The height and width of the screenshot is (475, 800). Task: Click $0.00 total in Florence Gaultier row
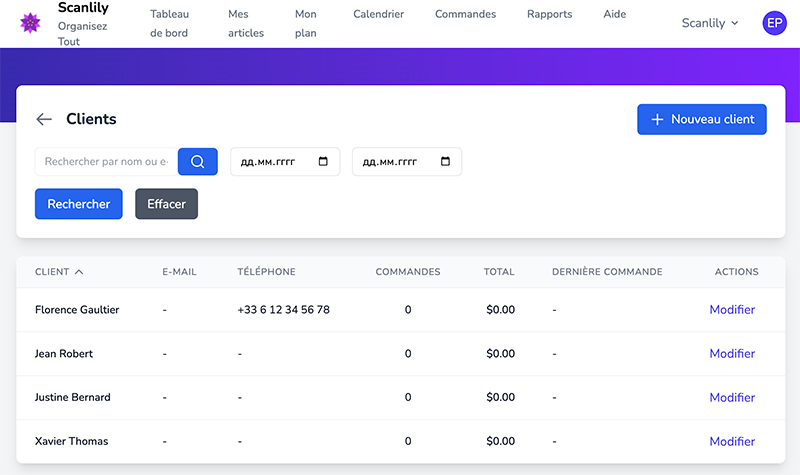[x=501, y=310]
